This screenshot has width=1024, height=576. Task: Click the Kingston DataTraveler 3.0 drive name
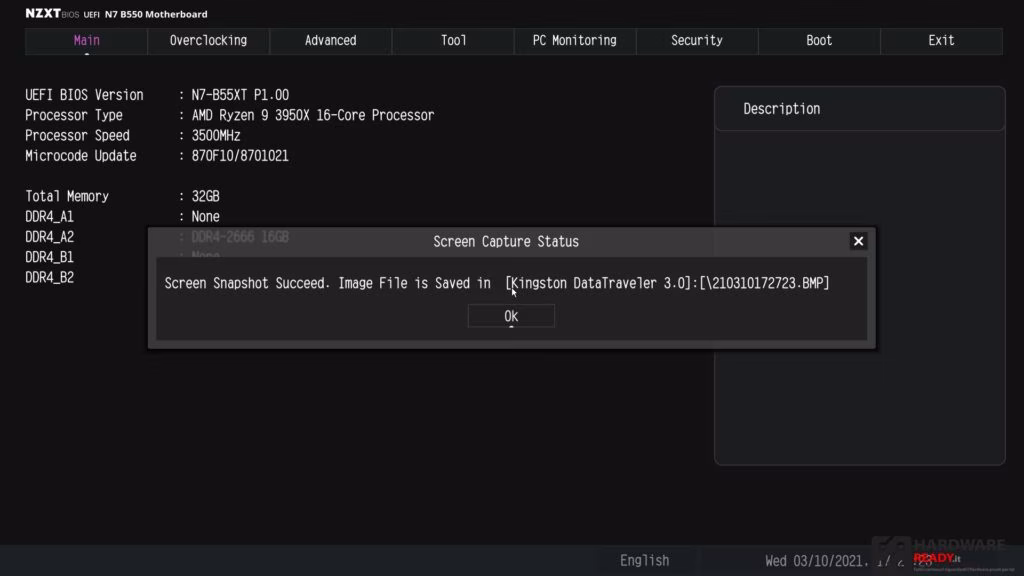tap(599, 283)
